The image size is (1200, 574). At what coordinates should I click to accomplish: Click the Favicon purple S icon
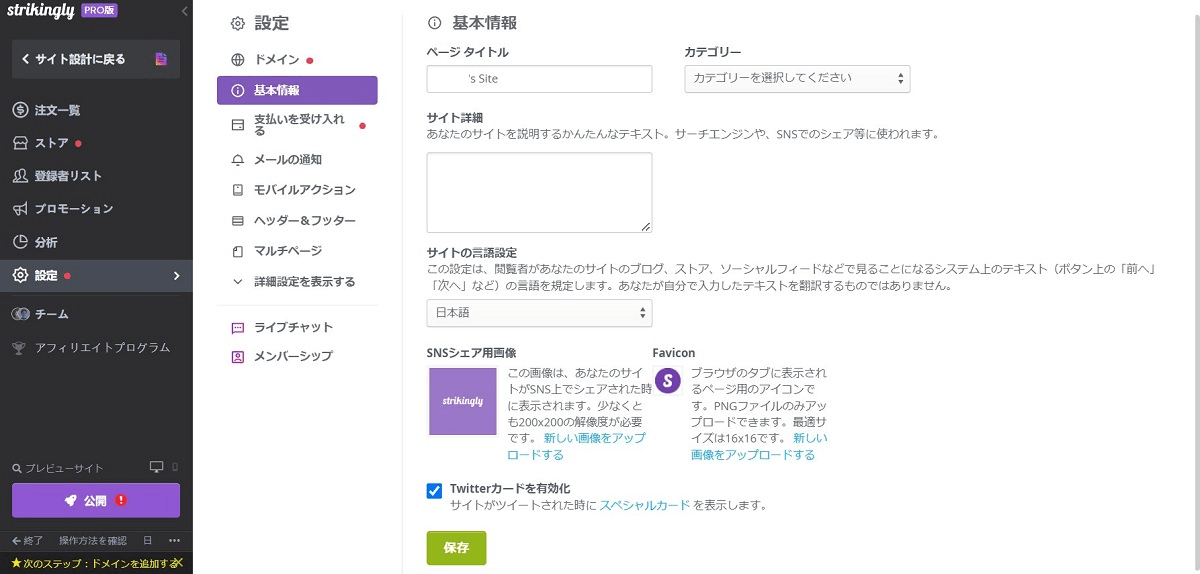click(667, 381)
